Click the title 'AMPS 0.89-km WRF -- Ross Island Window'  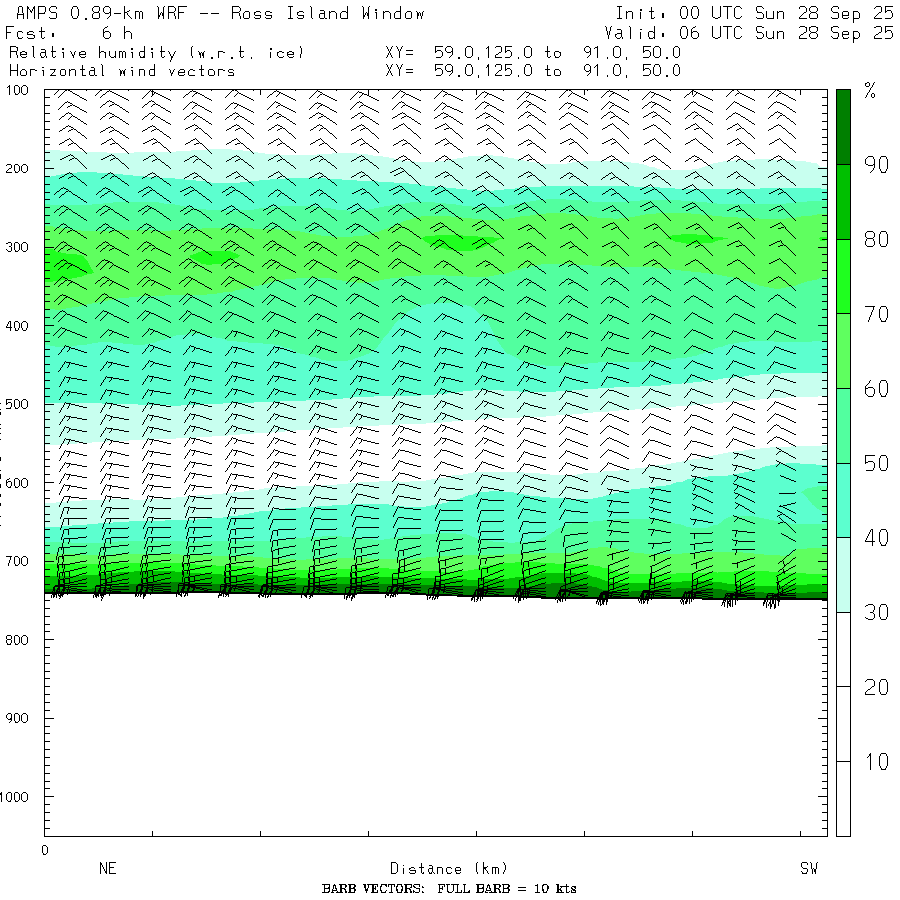[220, 13]
